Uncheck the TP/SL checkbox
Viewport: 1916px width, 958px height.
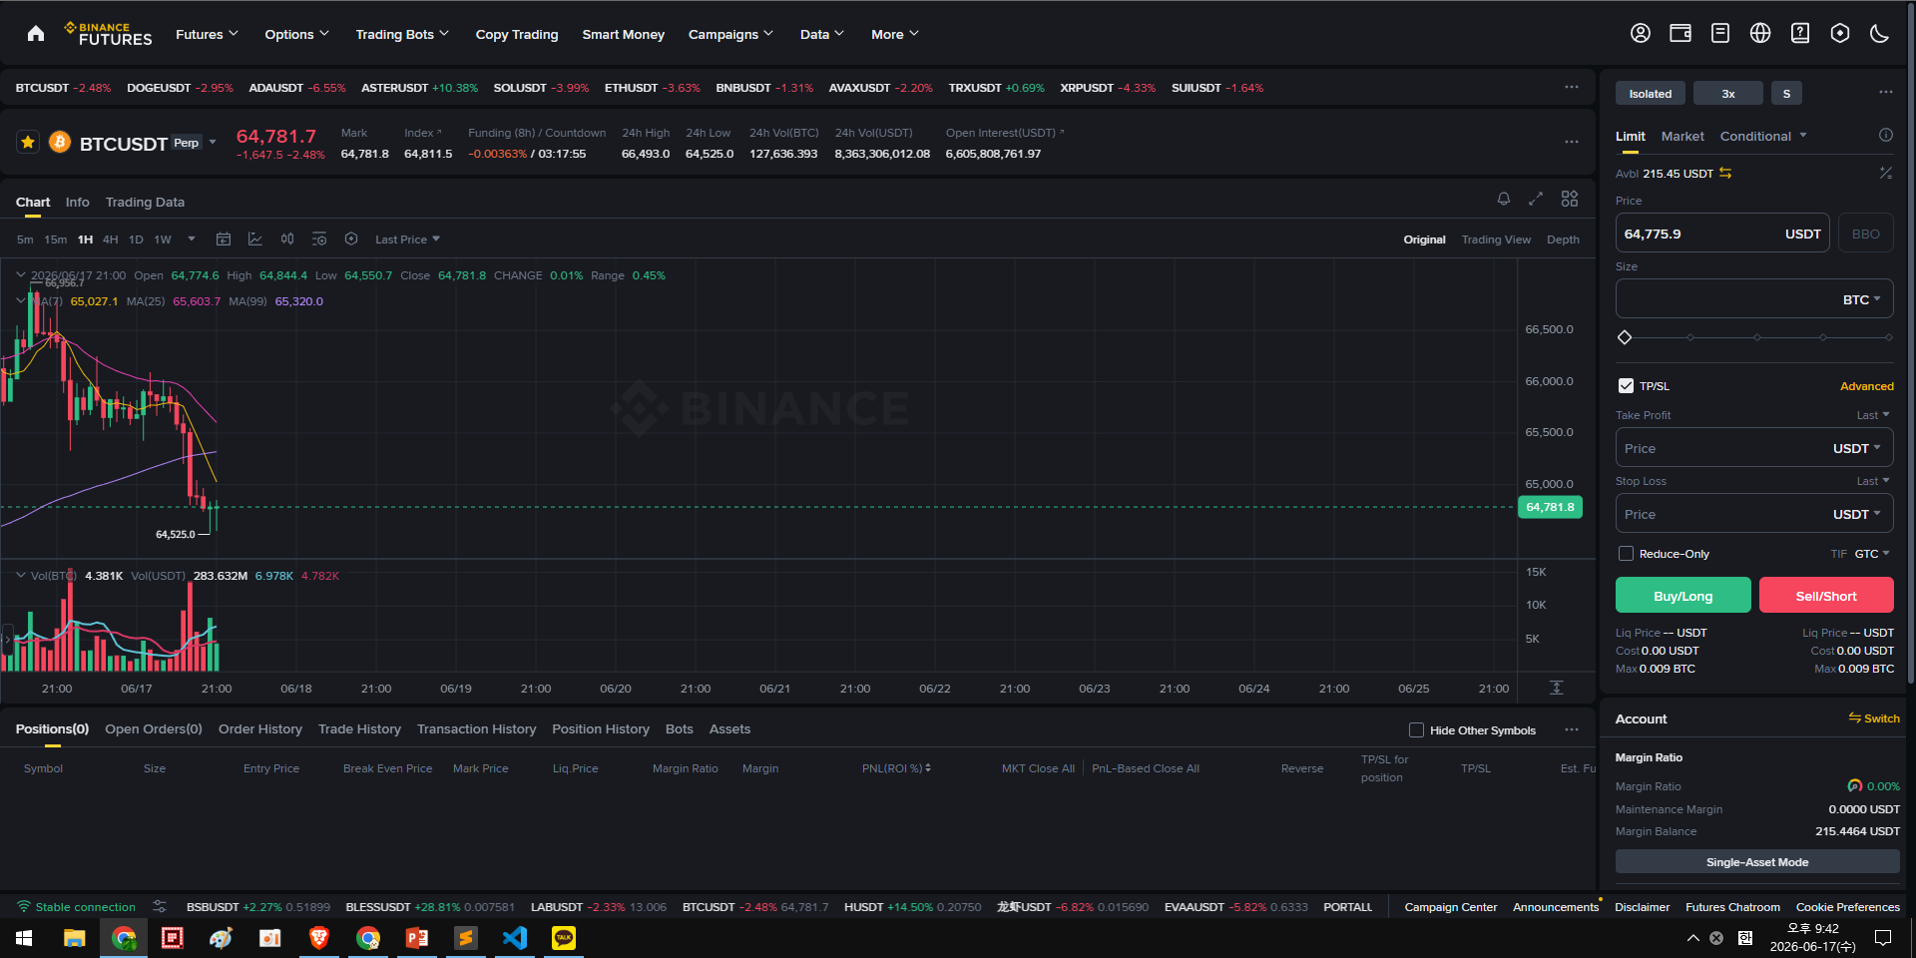click(x=1626, y=386)
